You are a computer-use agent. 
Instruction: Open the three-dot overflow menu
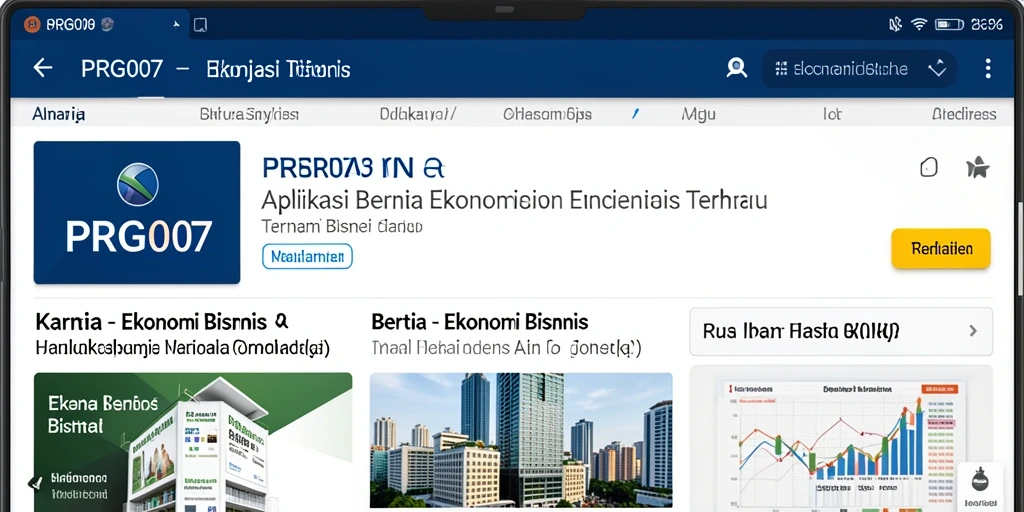[987, 68]
